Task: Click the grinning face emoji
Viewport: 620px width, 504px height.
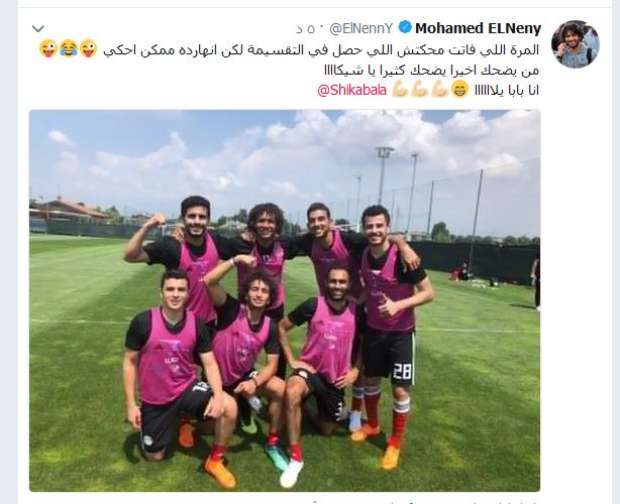Action: (460, 89)
